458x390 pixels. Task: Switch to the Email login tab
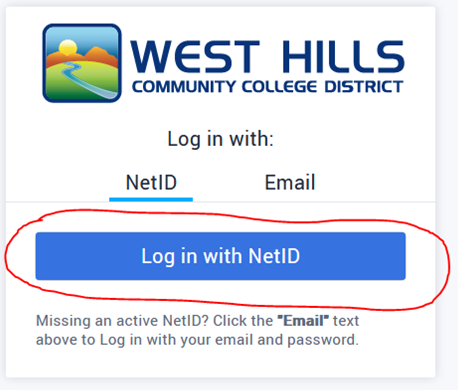click(290, 183)
